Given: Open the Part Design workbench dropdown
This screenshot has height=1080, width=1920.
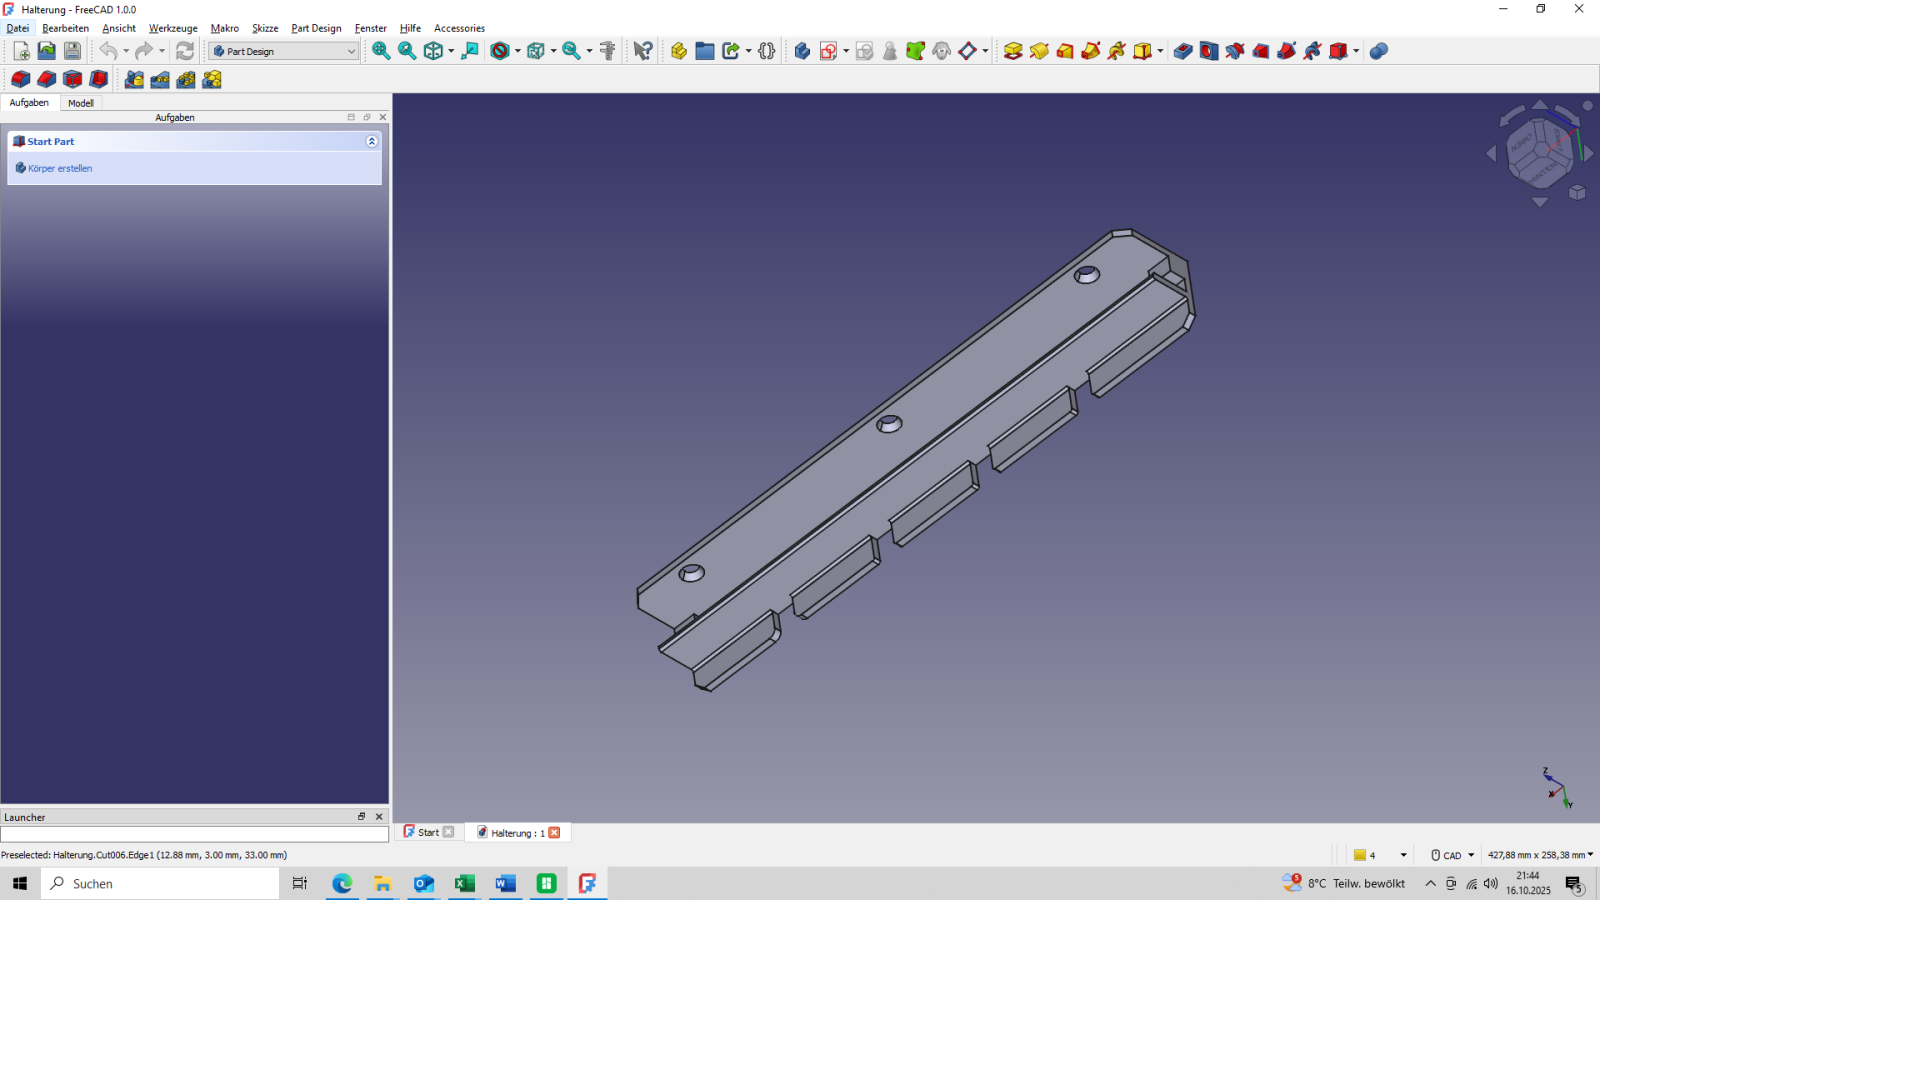Looking at the screenshot, I should (284, 51).
